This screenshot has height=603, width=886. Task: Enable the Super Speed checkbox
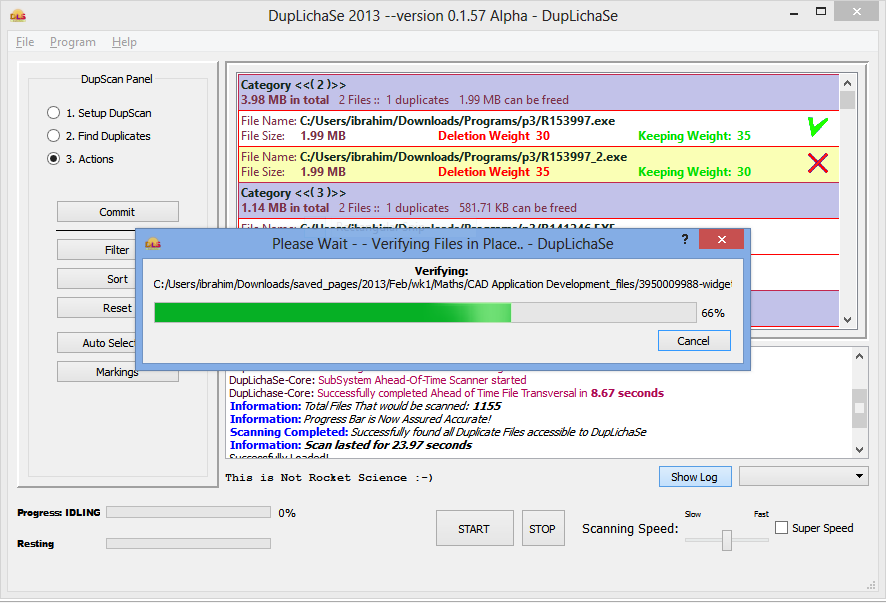click(781, 527)
